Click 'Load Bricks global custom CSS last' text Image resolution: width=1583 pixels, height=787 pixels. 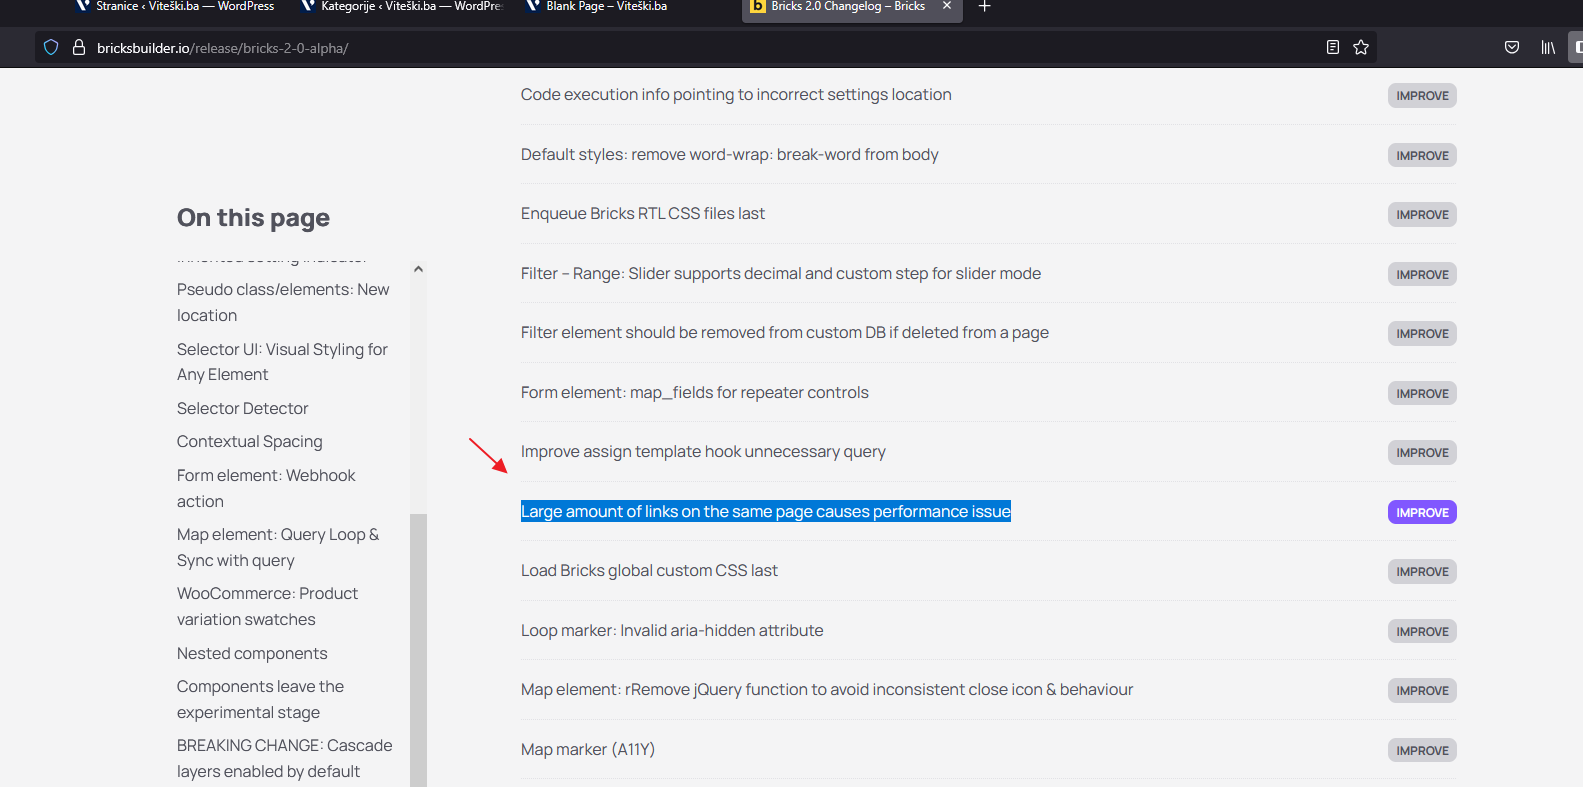coord(649,570)
